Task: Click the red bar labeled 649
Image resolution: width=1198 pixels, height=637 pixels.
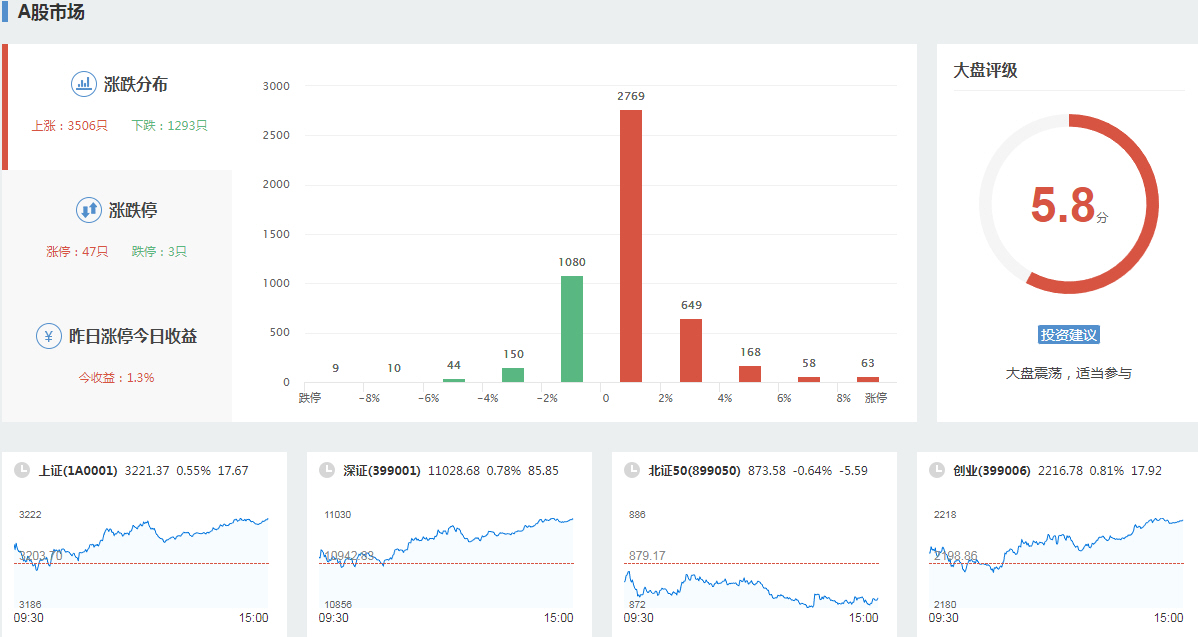Action: 691,350
